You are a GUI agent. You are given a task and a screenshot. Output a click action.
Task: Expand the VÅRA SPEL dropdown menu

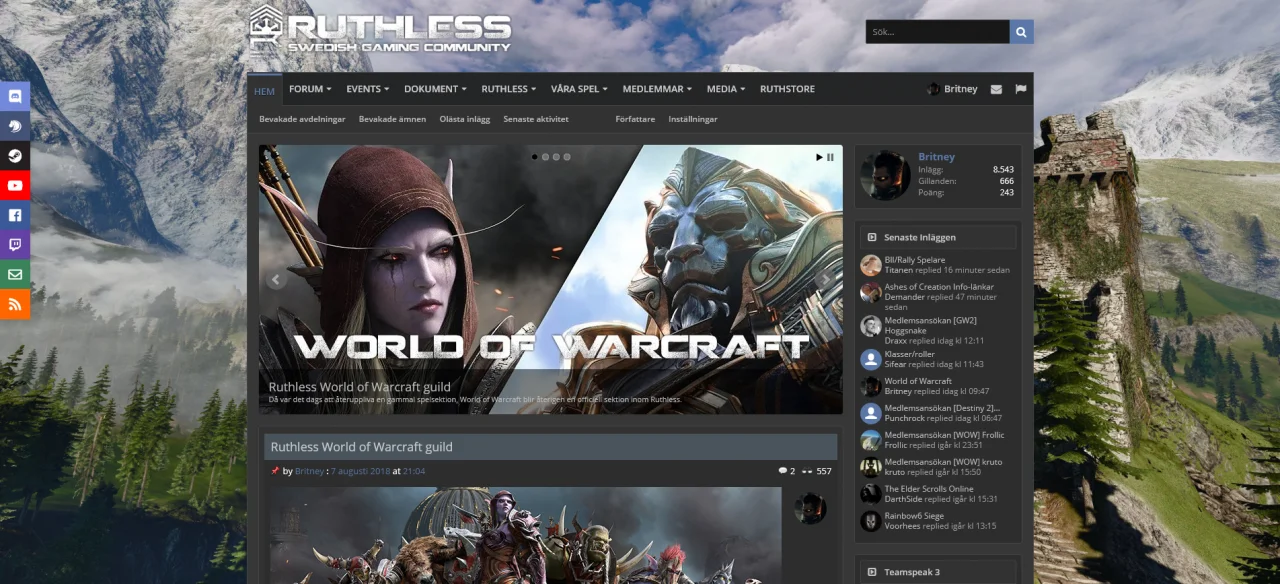(579, 89)
